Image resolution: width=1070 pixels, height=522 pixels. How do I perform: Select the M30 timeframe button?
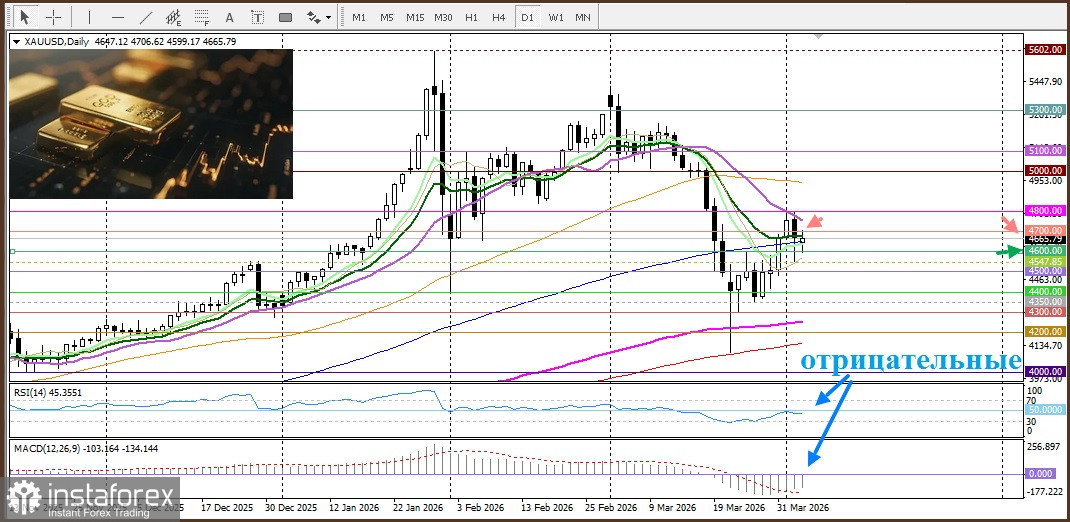[x=443, y=17]
